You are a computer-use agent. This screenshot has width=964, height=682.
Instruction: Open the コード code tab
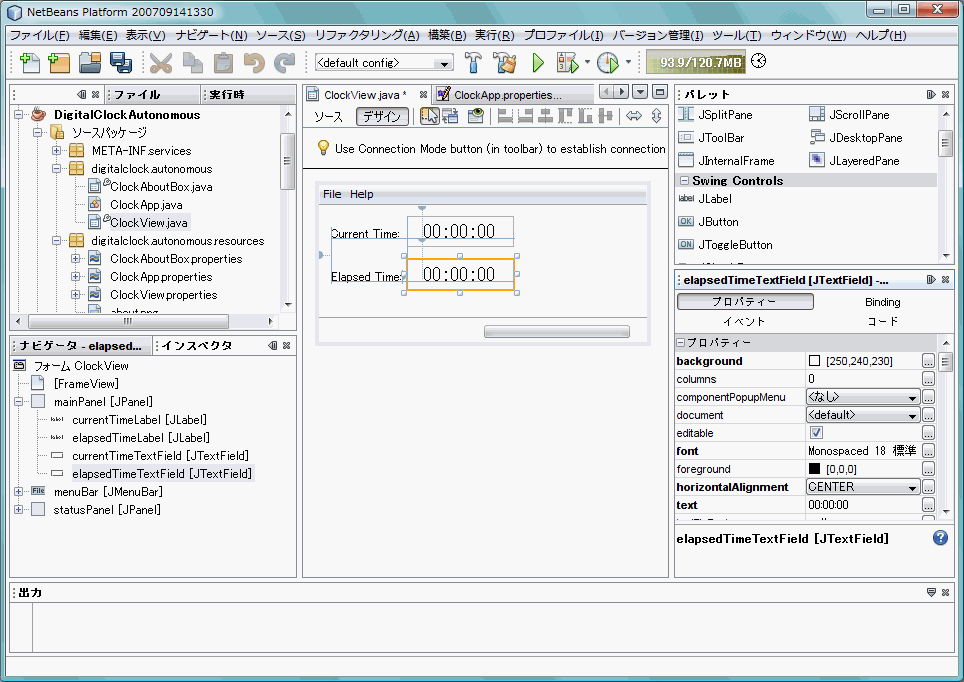(x=882, y=321)
